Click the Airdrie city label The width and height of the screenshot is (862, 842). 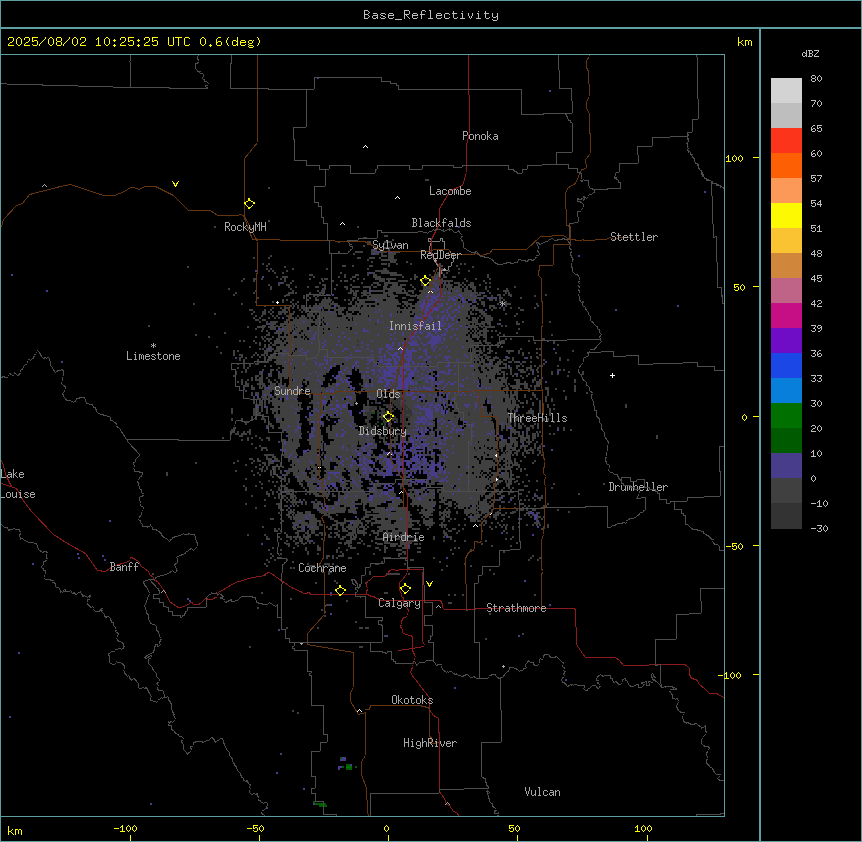pos(404,537)
